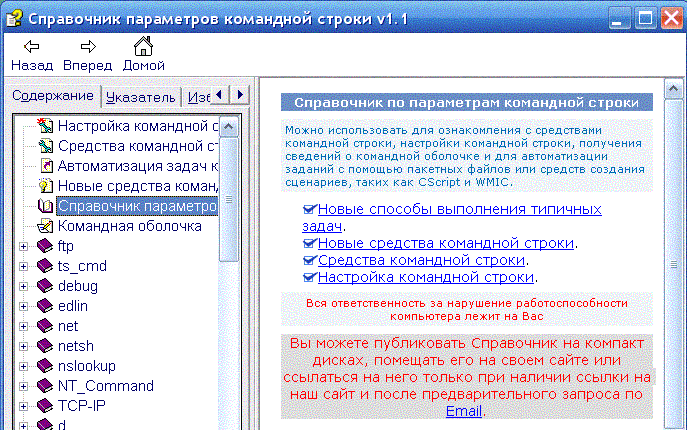Viewport: 687px width, 431px height.
Task: Expand the NT_Command tree node
Action: coord(24,386)
